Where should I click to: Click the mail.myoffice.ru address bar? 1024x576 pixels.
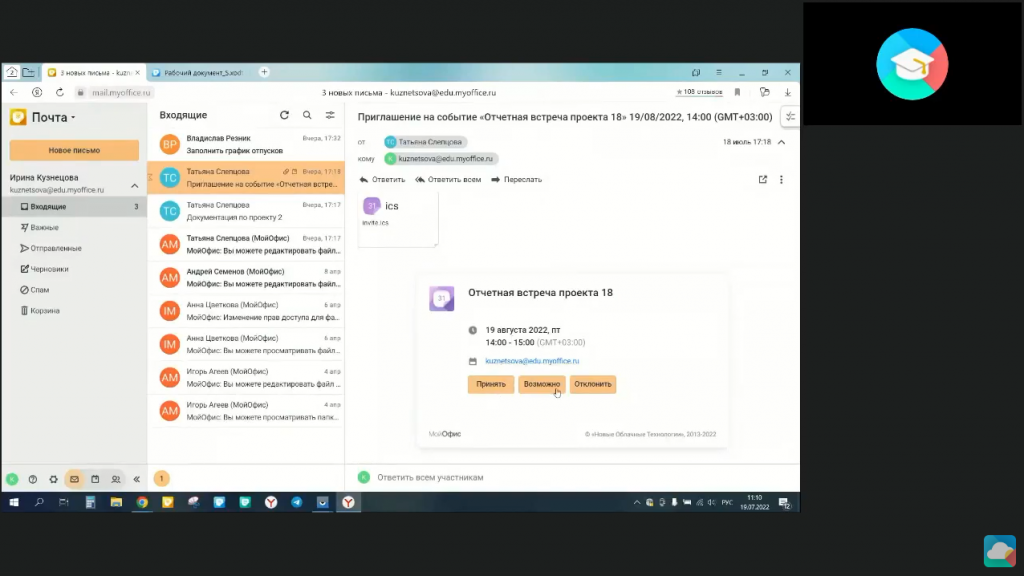tap(121, 93)
